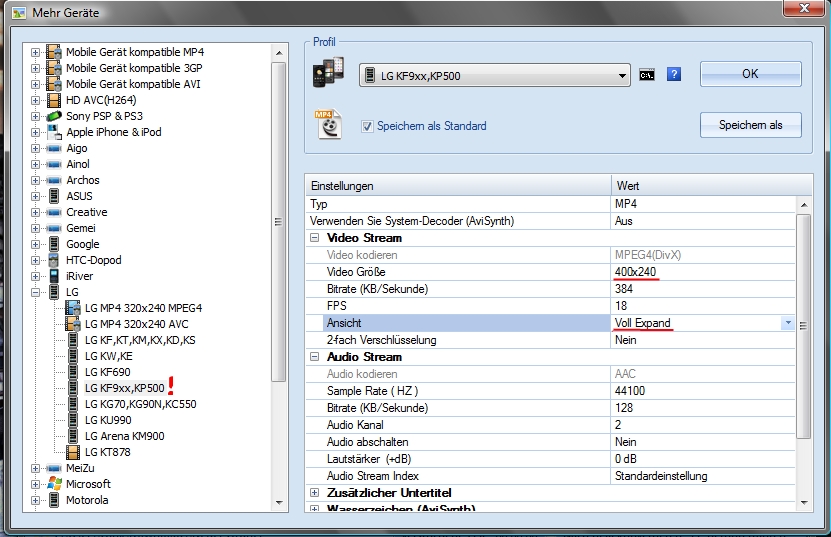The height and width of the screenshot is (537, 831).
Task: Click the Aigo device icon
Action: pyautogui.click(x=54, y=148)
